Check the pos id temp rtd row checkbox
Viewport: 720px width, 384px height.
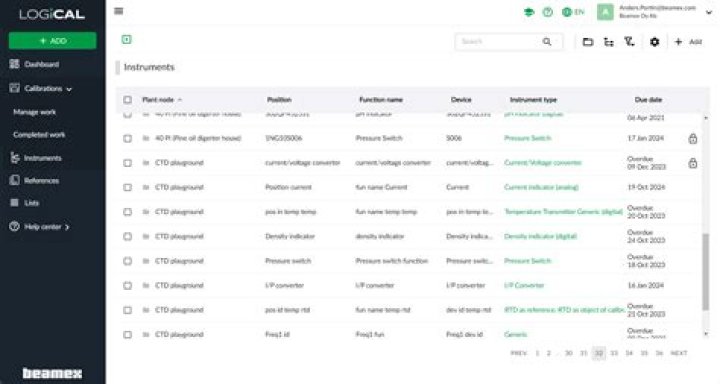click(128, 311)
